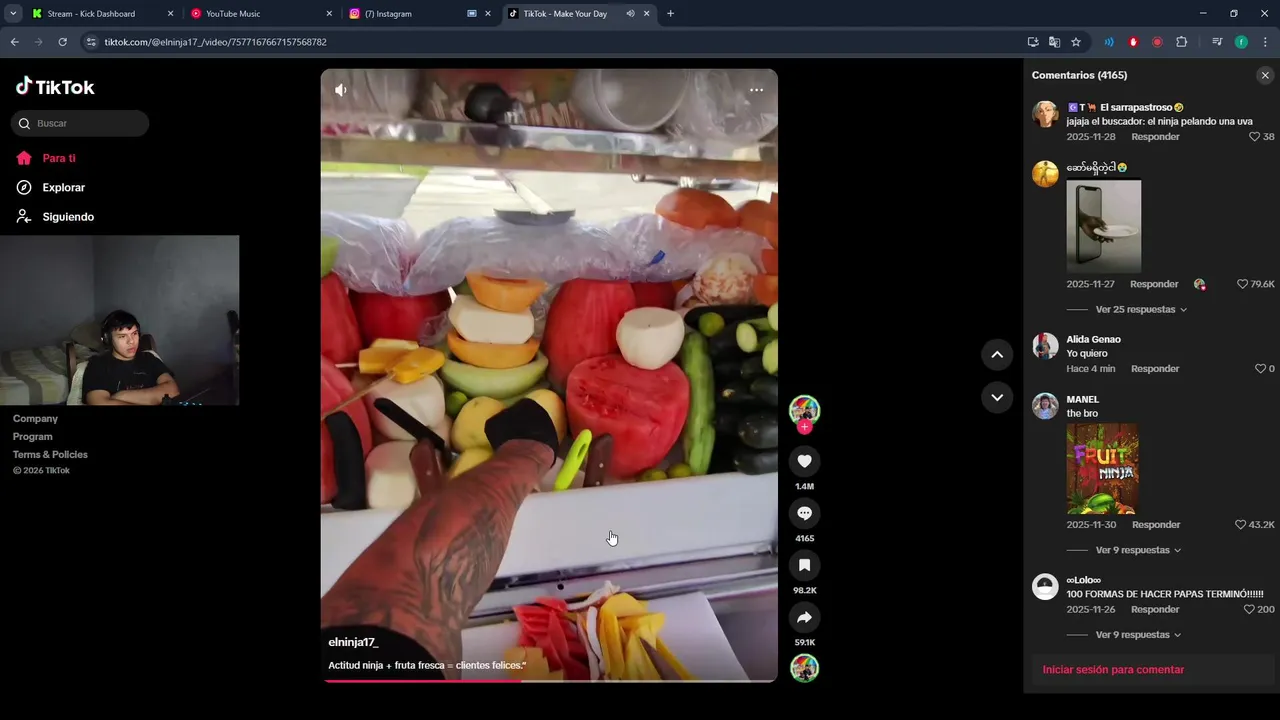This screenshot has height=720, width=1280.
Task: Like MANEL's comment with 43.2K likes
Action: point(1240,525)
